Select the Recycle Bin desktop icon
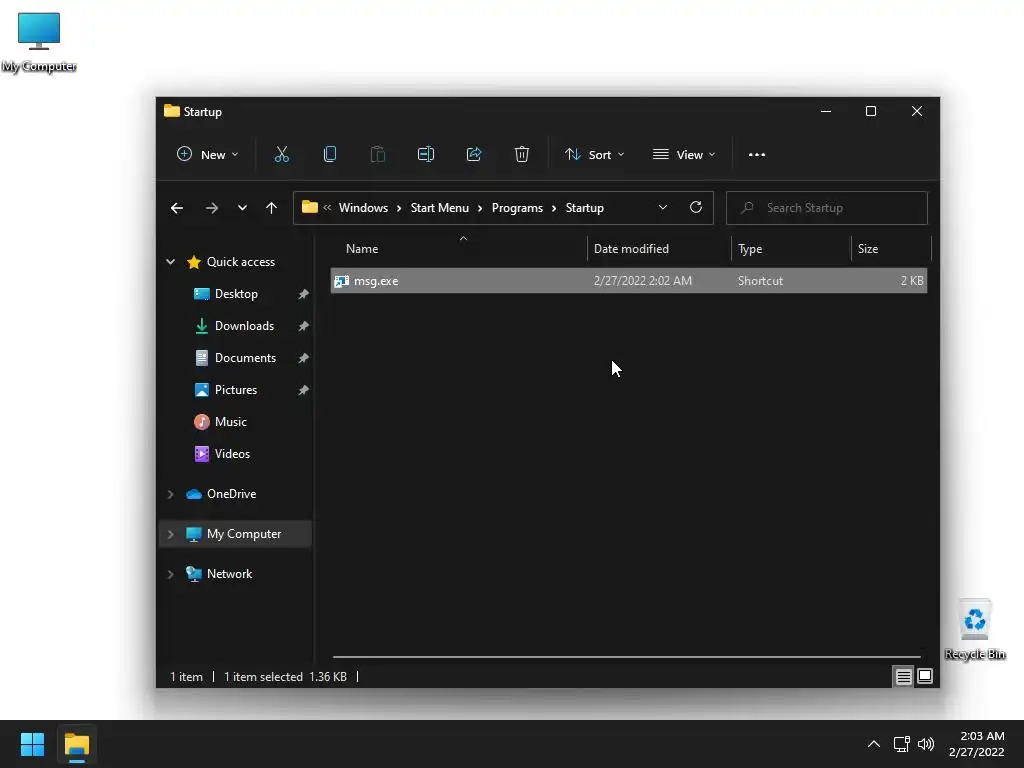This screenshot has width=1024, height=768. 974,630
